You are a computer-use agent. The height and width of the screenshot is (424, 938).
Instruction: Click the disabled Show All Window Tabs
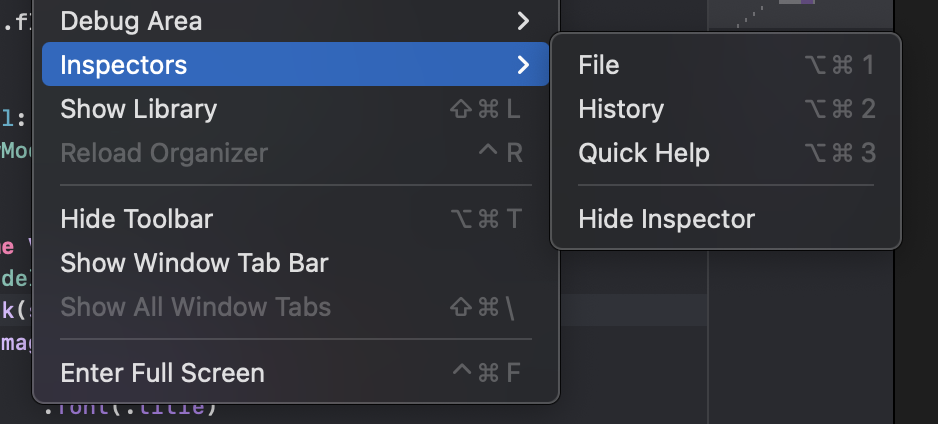195,307
